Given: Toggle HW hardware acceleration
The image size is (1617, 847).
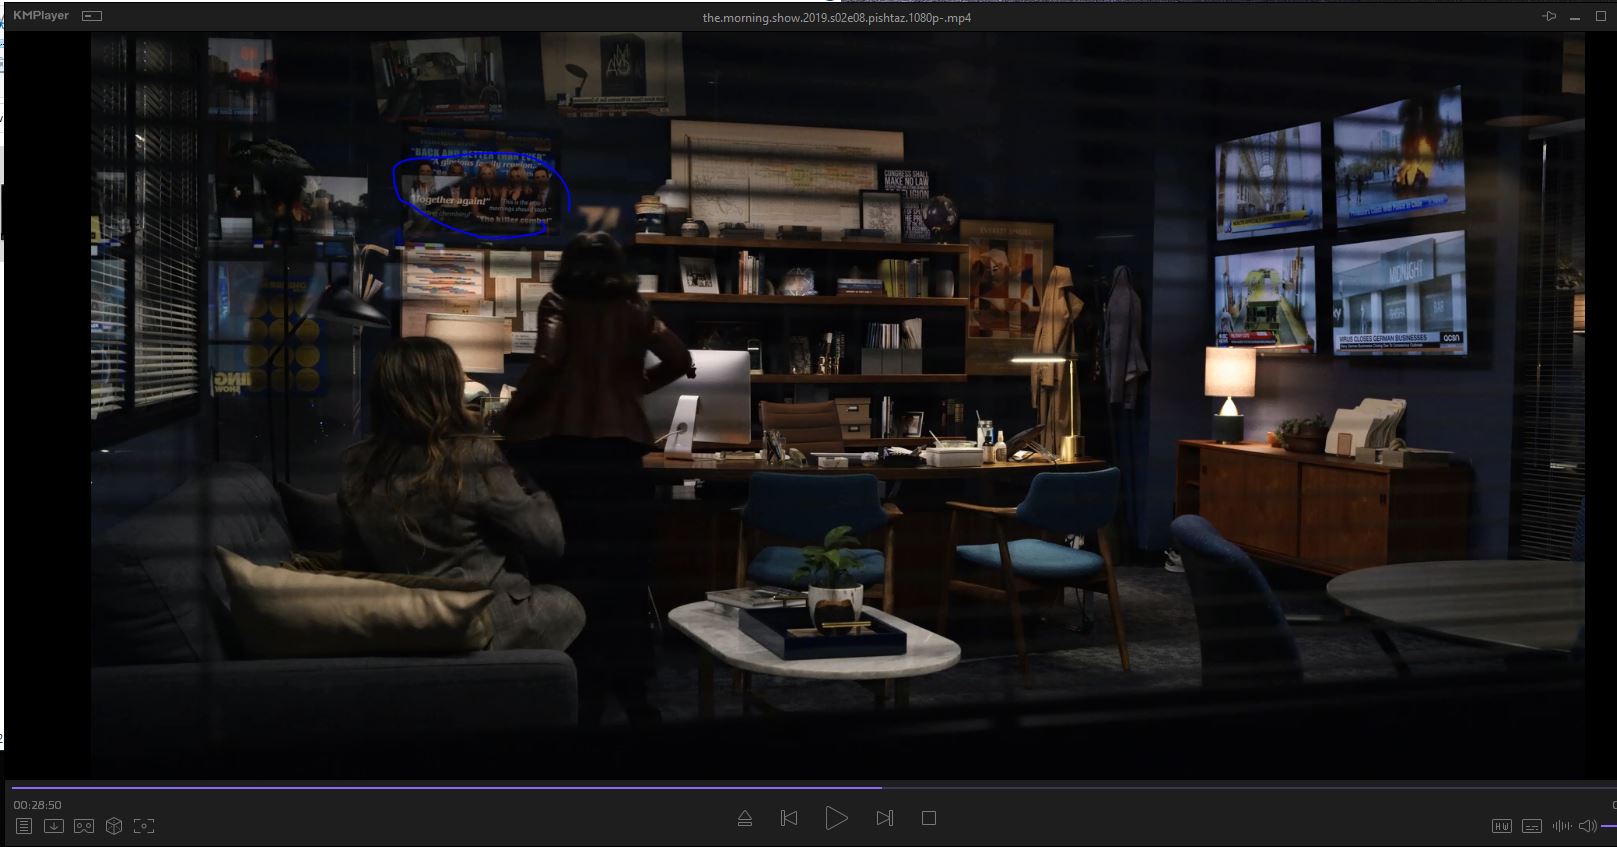Looking at the screenshot, I should click(x=1501, y=826).
